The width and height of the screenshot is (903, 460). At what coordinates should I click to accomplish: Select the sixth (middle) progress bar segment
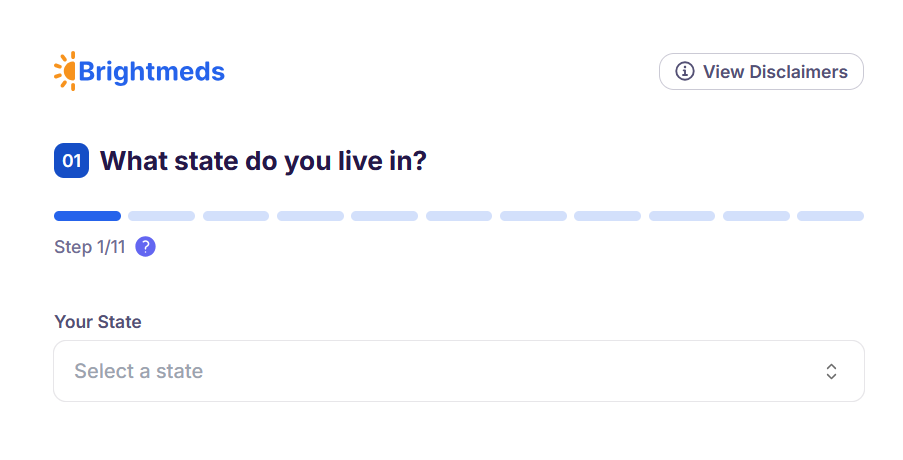459,216
